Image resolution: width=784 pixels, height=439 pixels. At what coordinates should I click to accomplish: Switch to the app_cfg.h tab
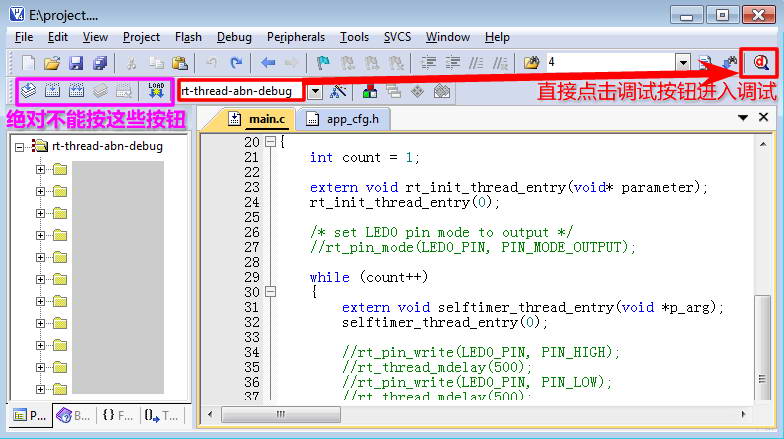pos(344,119)
